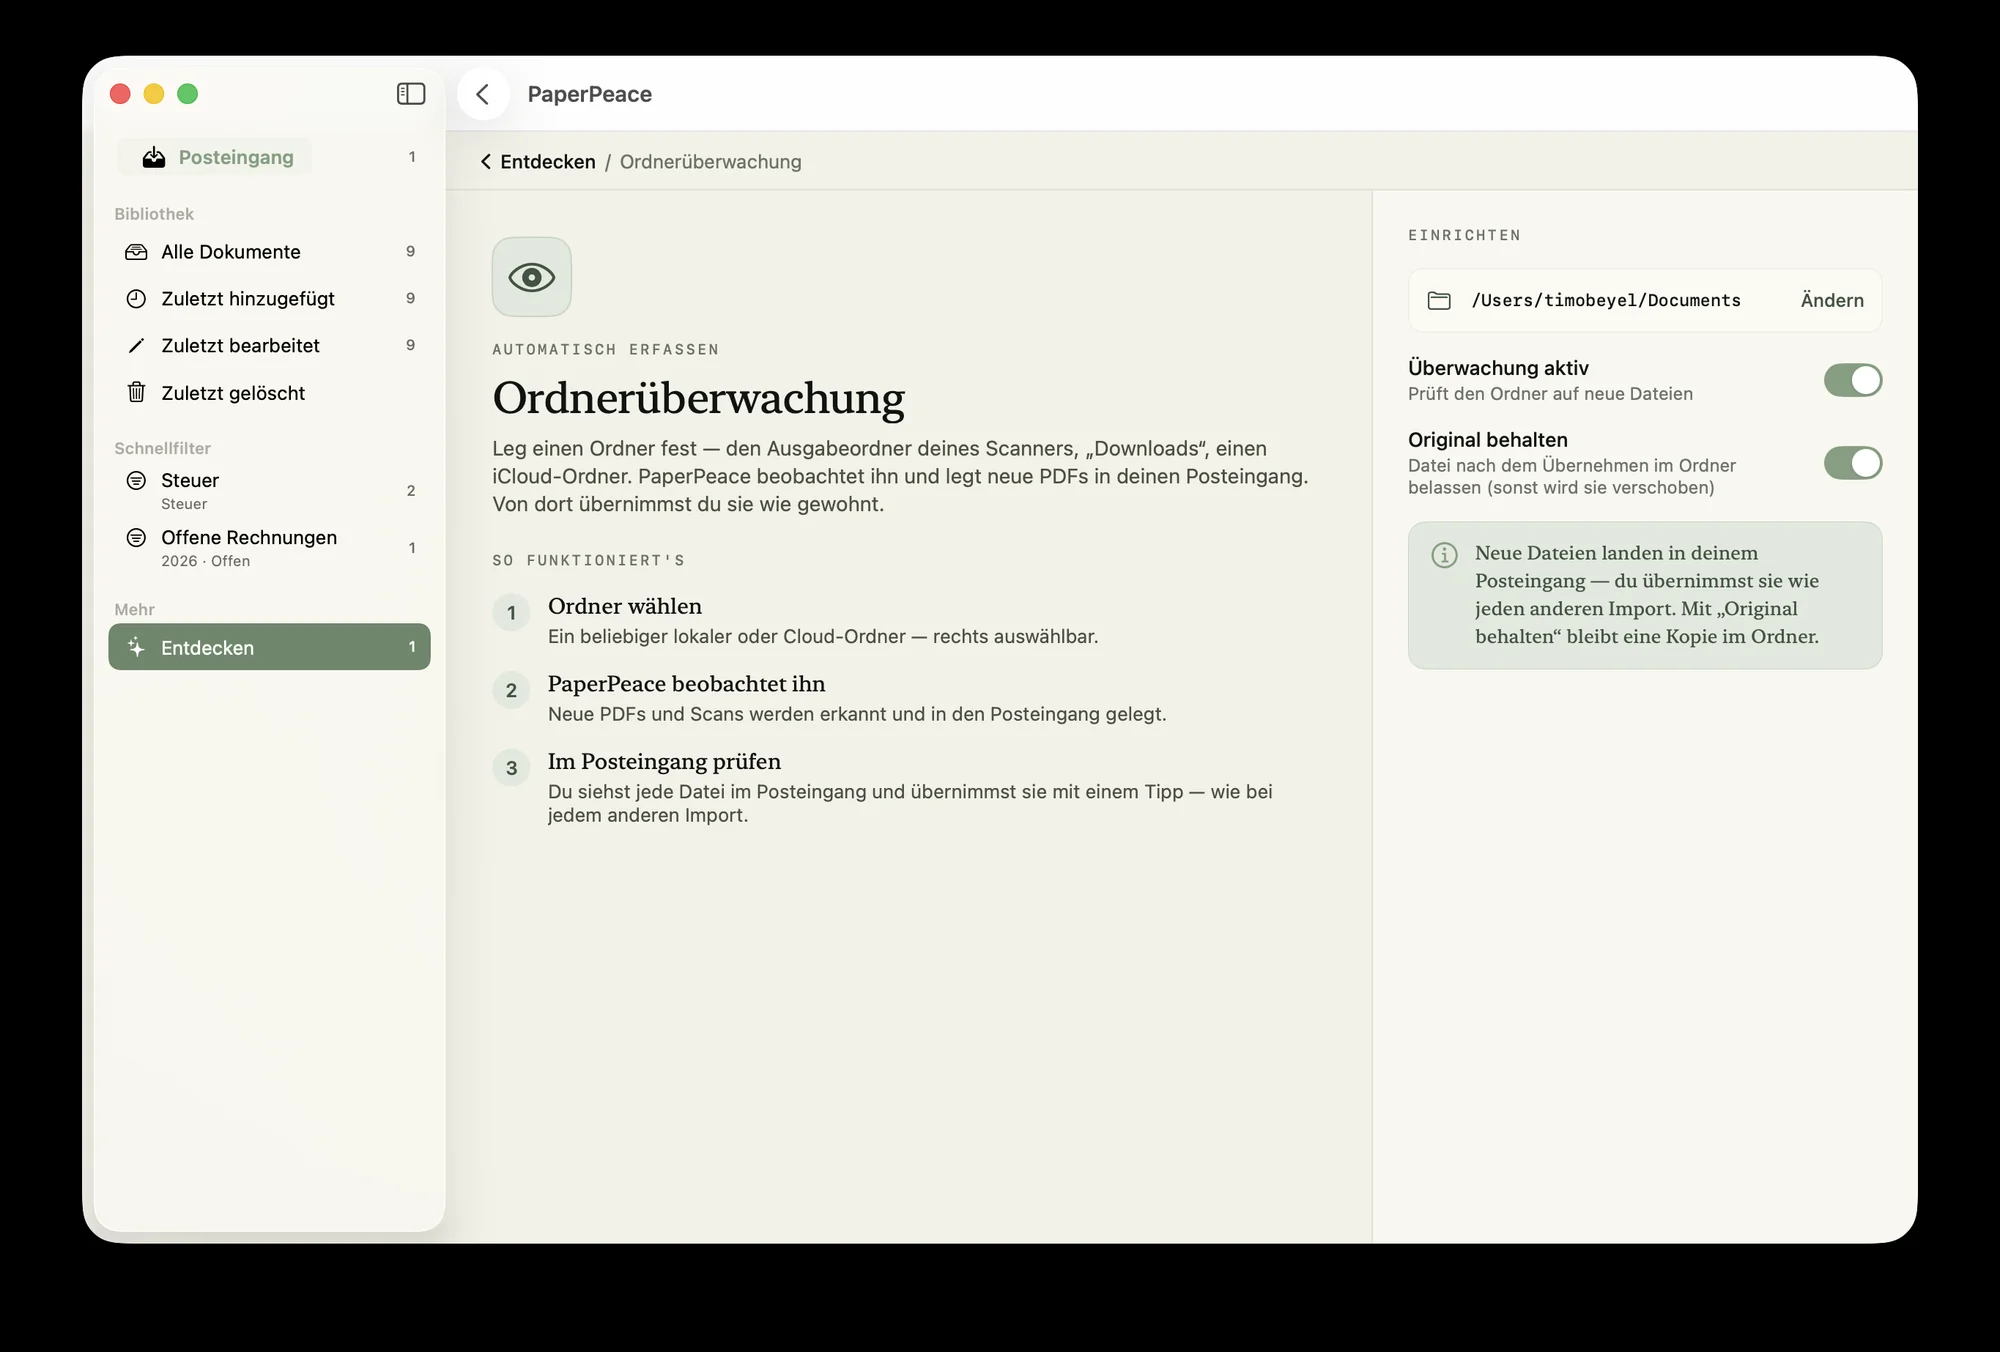Click the filter icon beside Offene Rechnungen
This screenshot has height=1352, width=2000.
[x=136, y=538]
